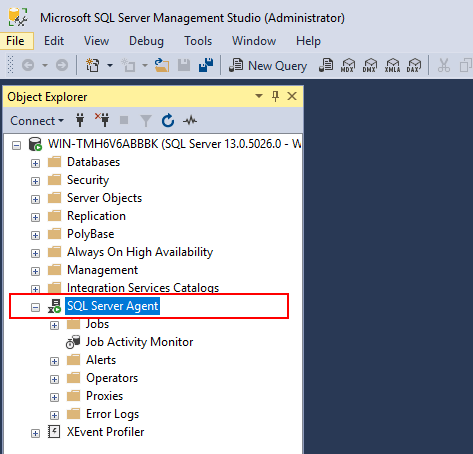Click the Open File folder icon
The height and width of the screenshot is (454, 473).
click(x=162, y=65)
